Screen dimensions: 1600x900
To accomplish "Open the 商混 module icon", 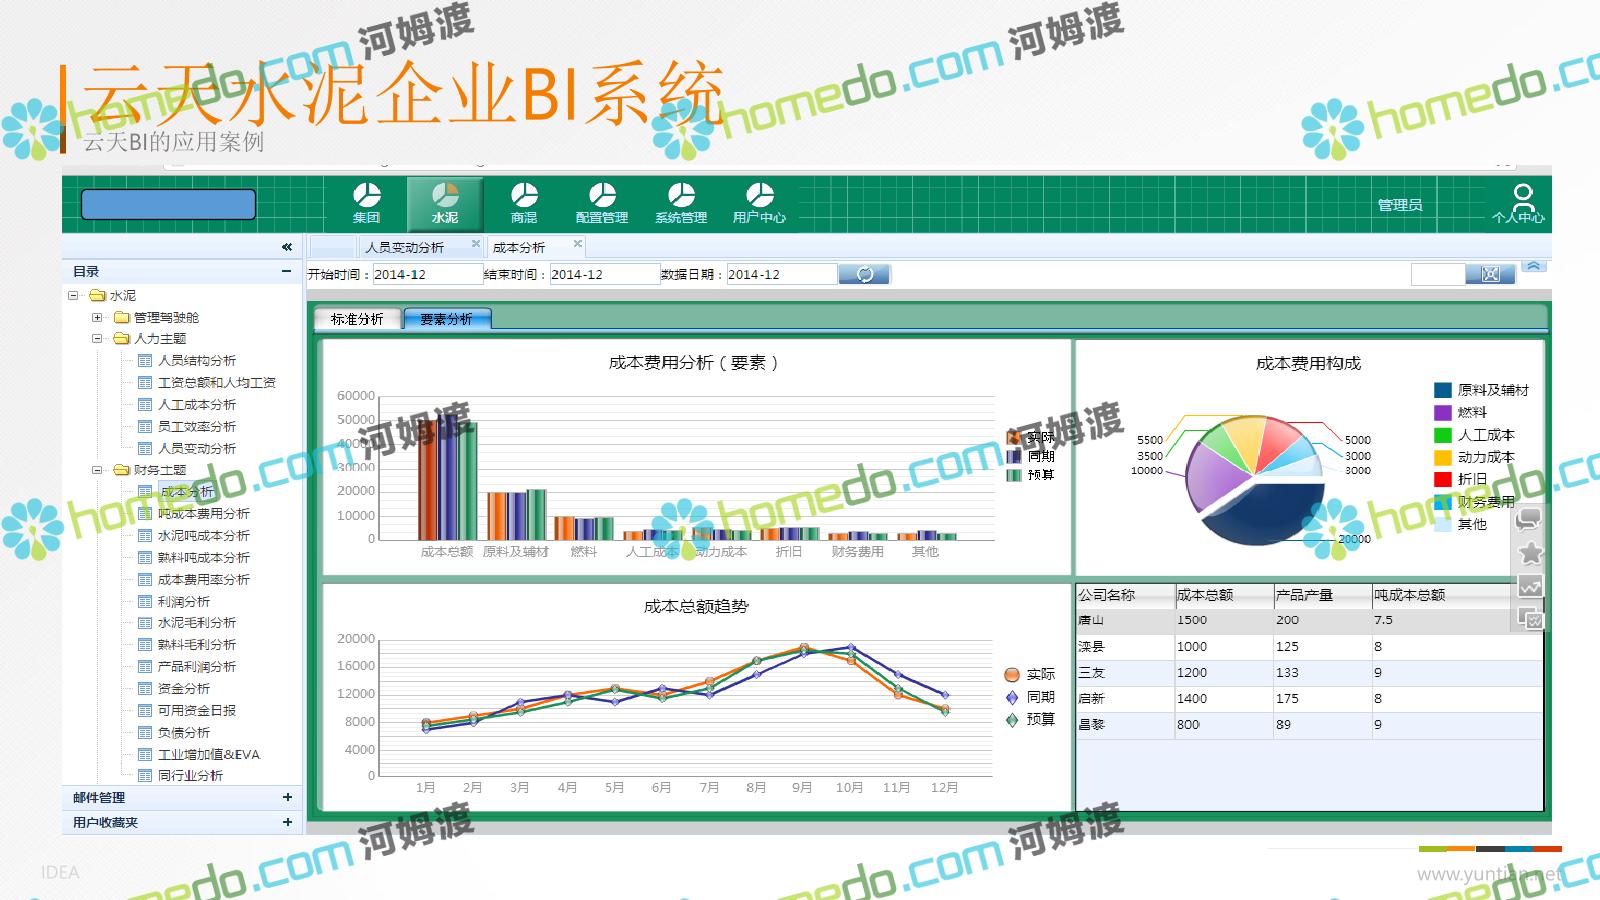I will tap(524, 202).
